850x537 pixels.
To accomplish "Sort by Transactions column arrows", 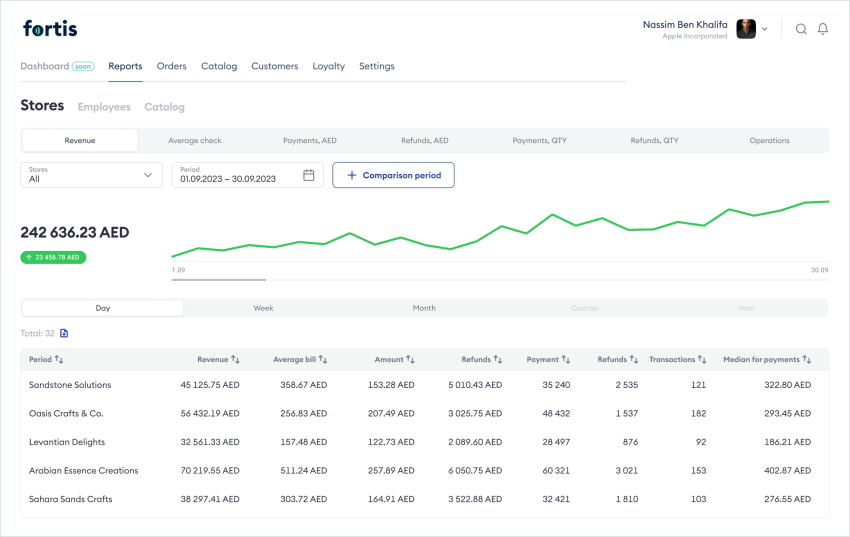I will [702, 359].
